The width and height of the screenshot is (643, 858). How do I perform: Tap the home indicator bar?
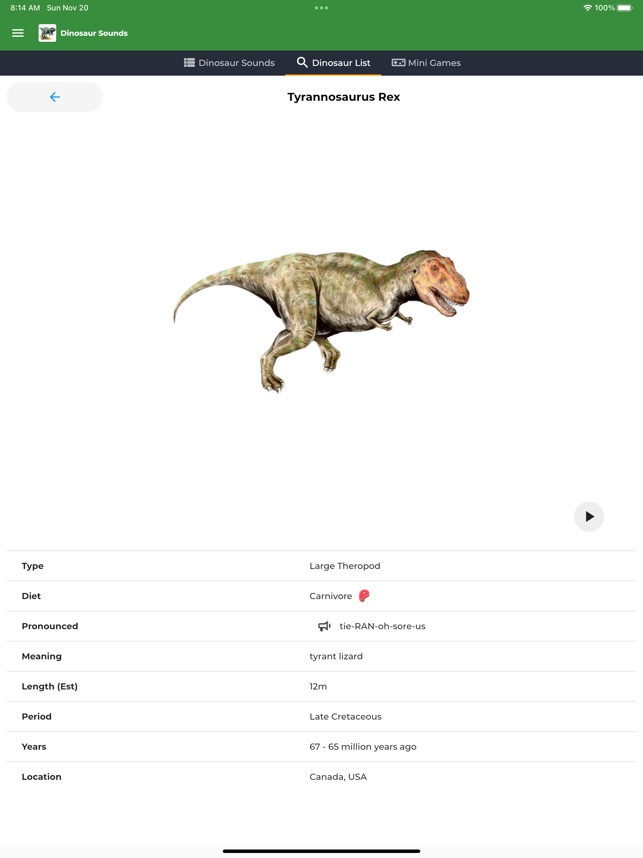321,851
